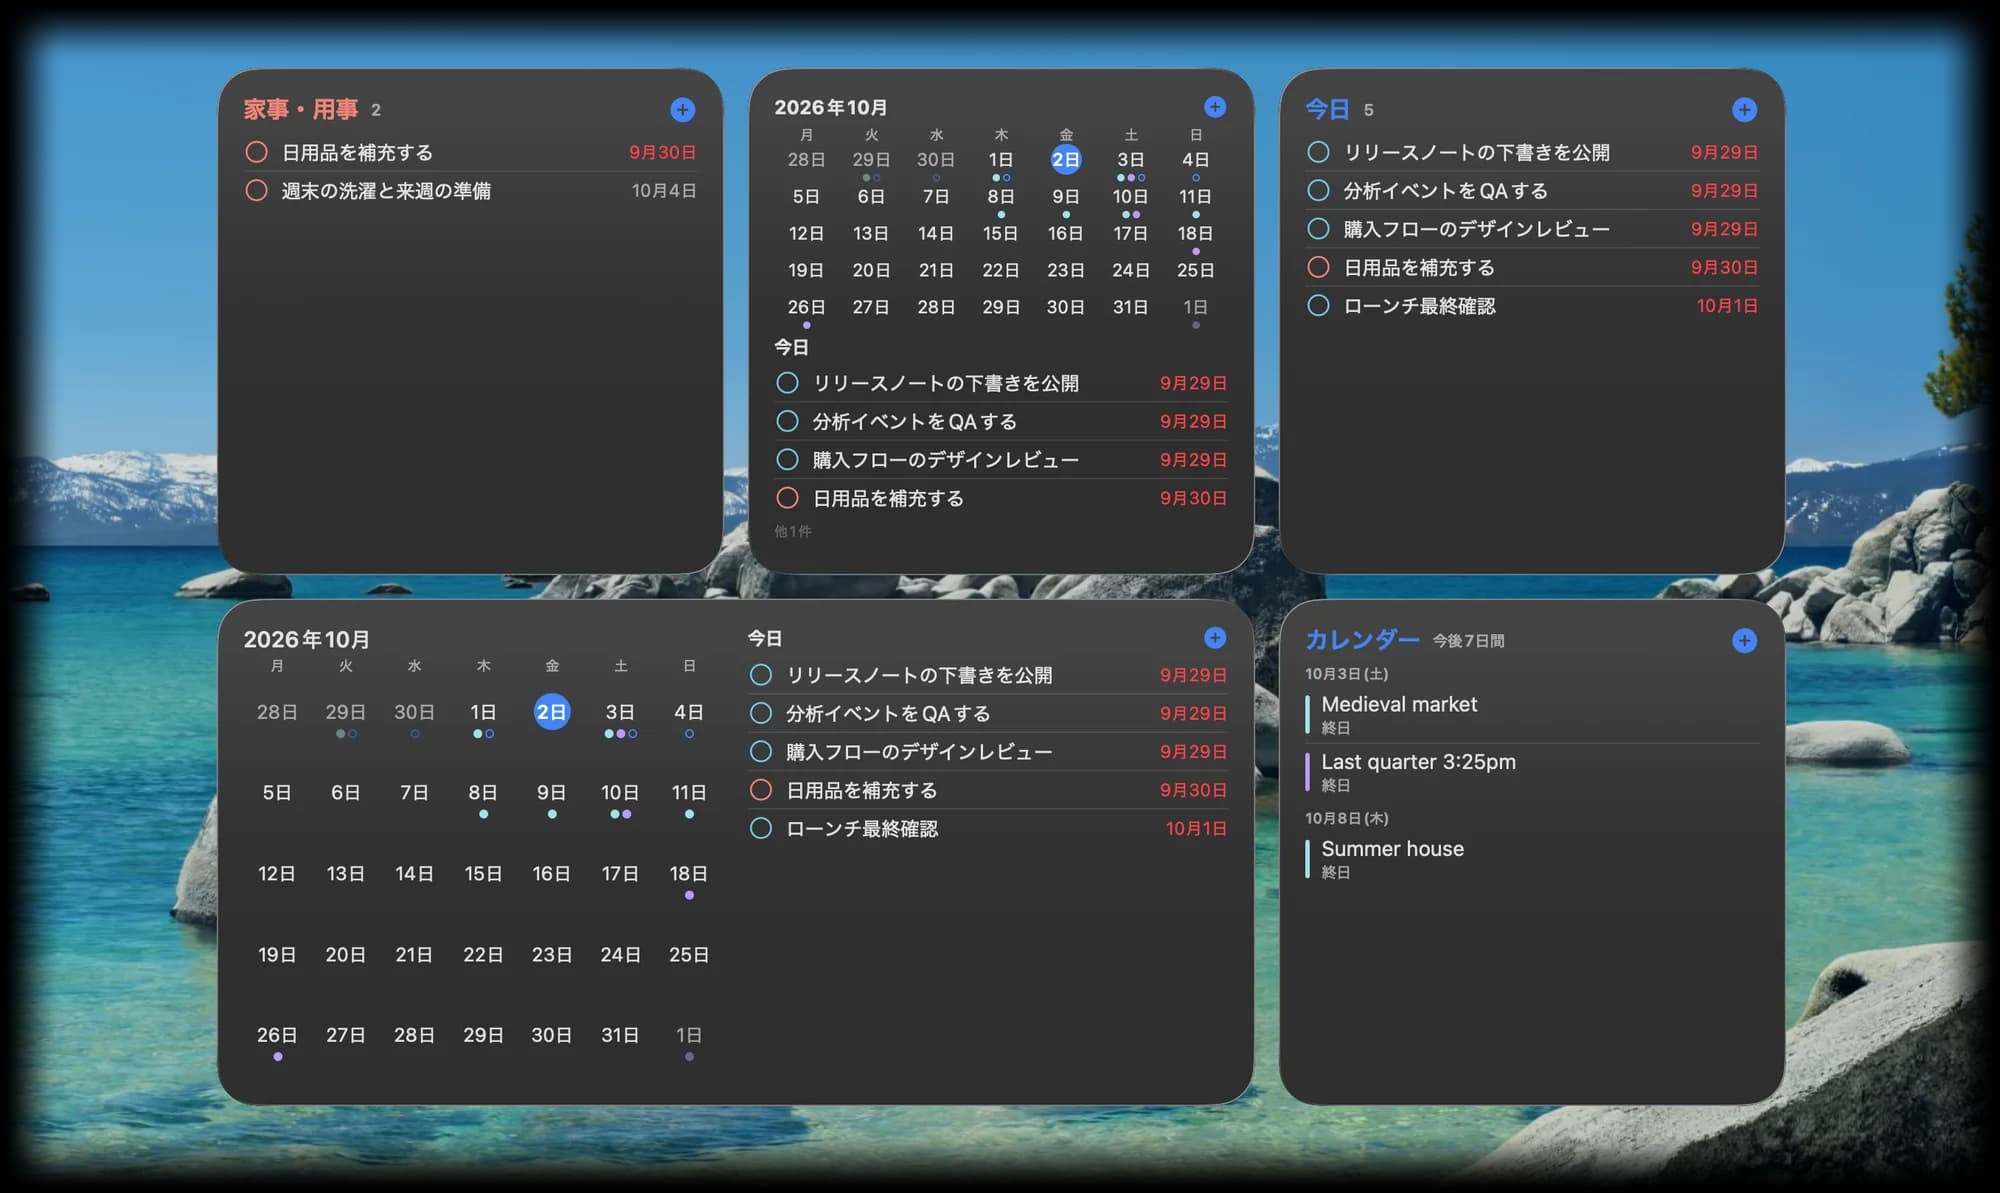This screenshot has height=1193, width=2000.
Task: Open 2026年10月 header of the small calendar
Action: tap(831, 107)
